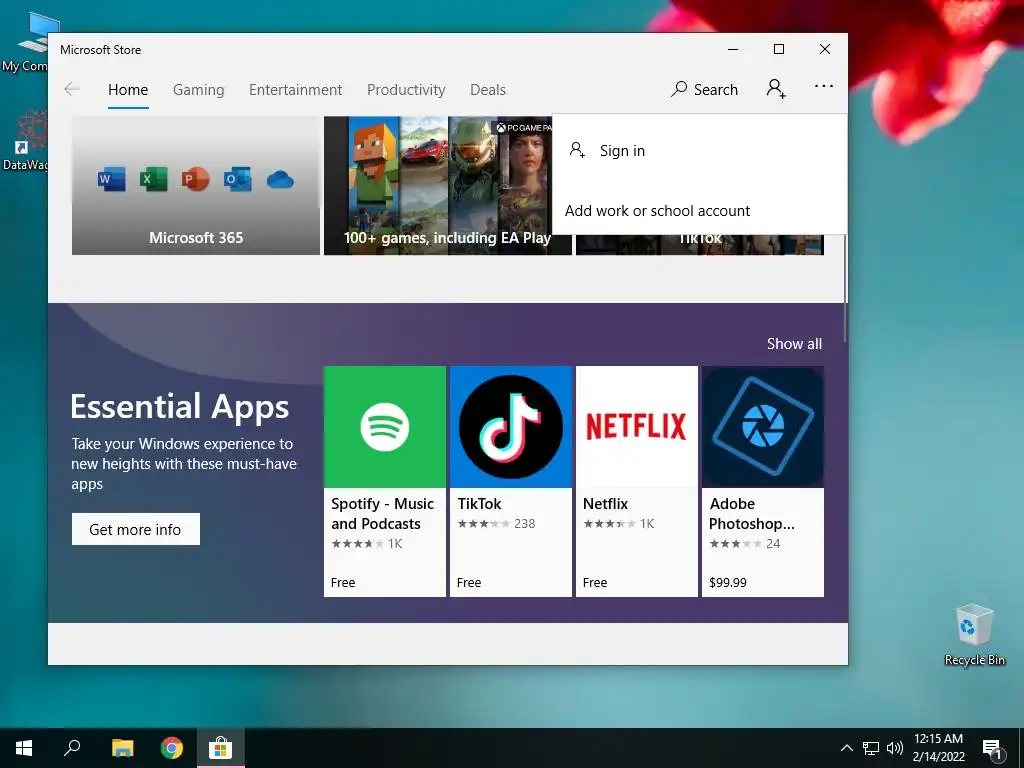Launch Google Chrome from the taskbar

pyautogui.click(x=172, y=748)
